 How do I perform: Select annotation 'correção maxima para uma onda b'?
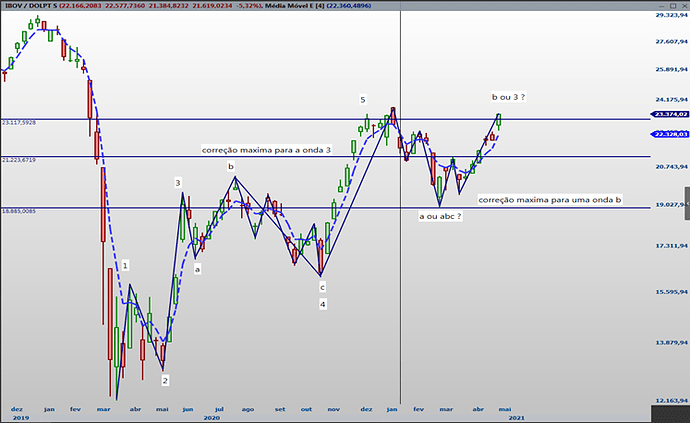click(550, 200)
